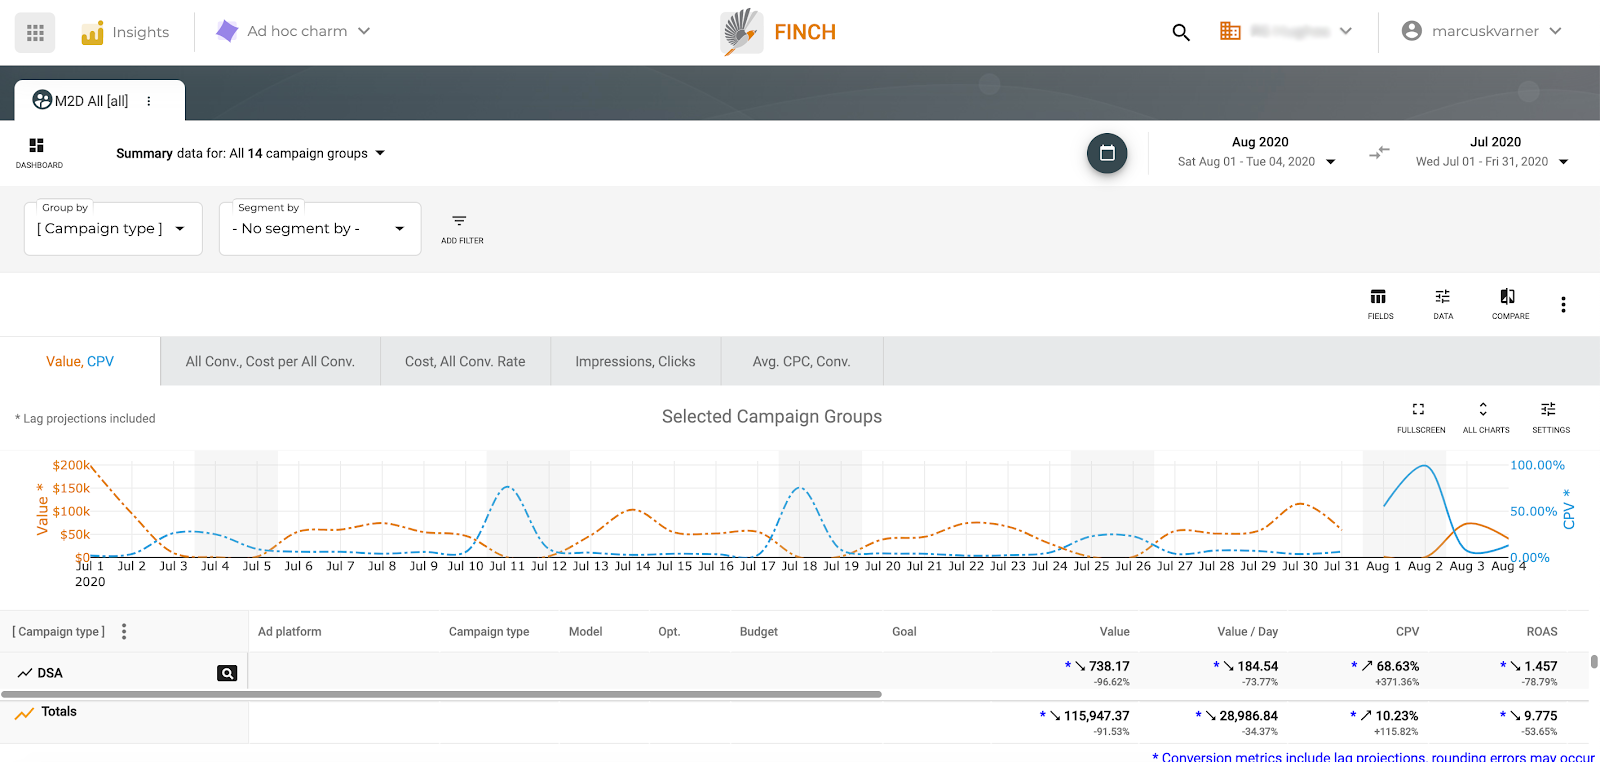1600x762 pixels.
Task: Expand the marcuskvarner user menu
Action: (1555, 31)
